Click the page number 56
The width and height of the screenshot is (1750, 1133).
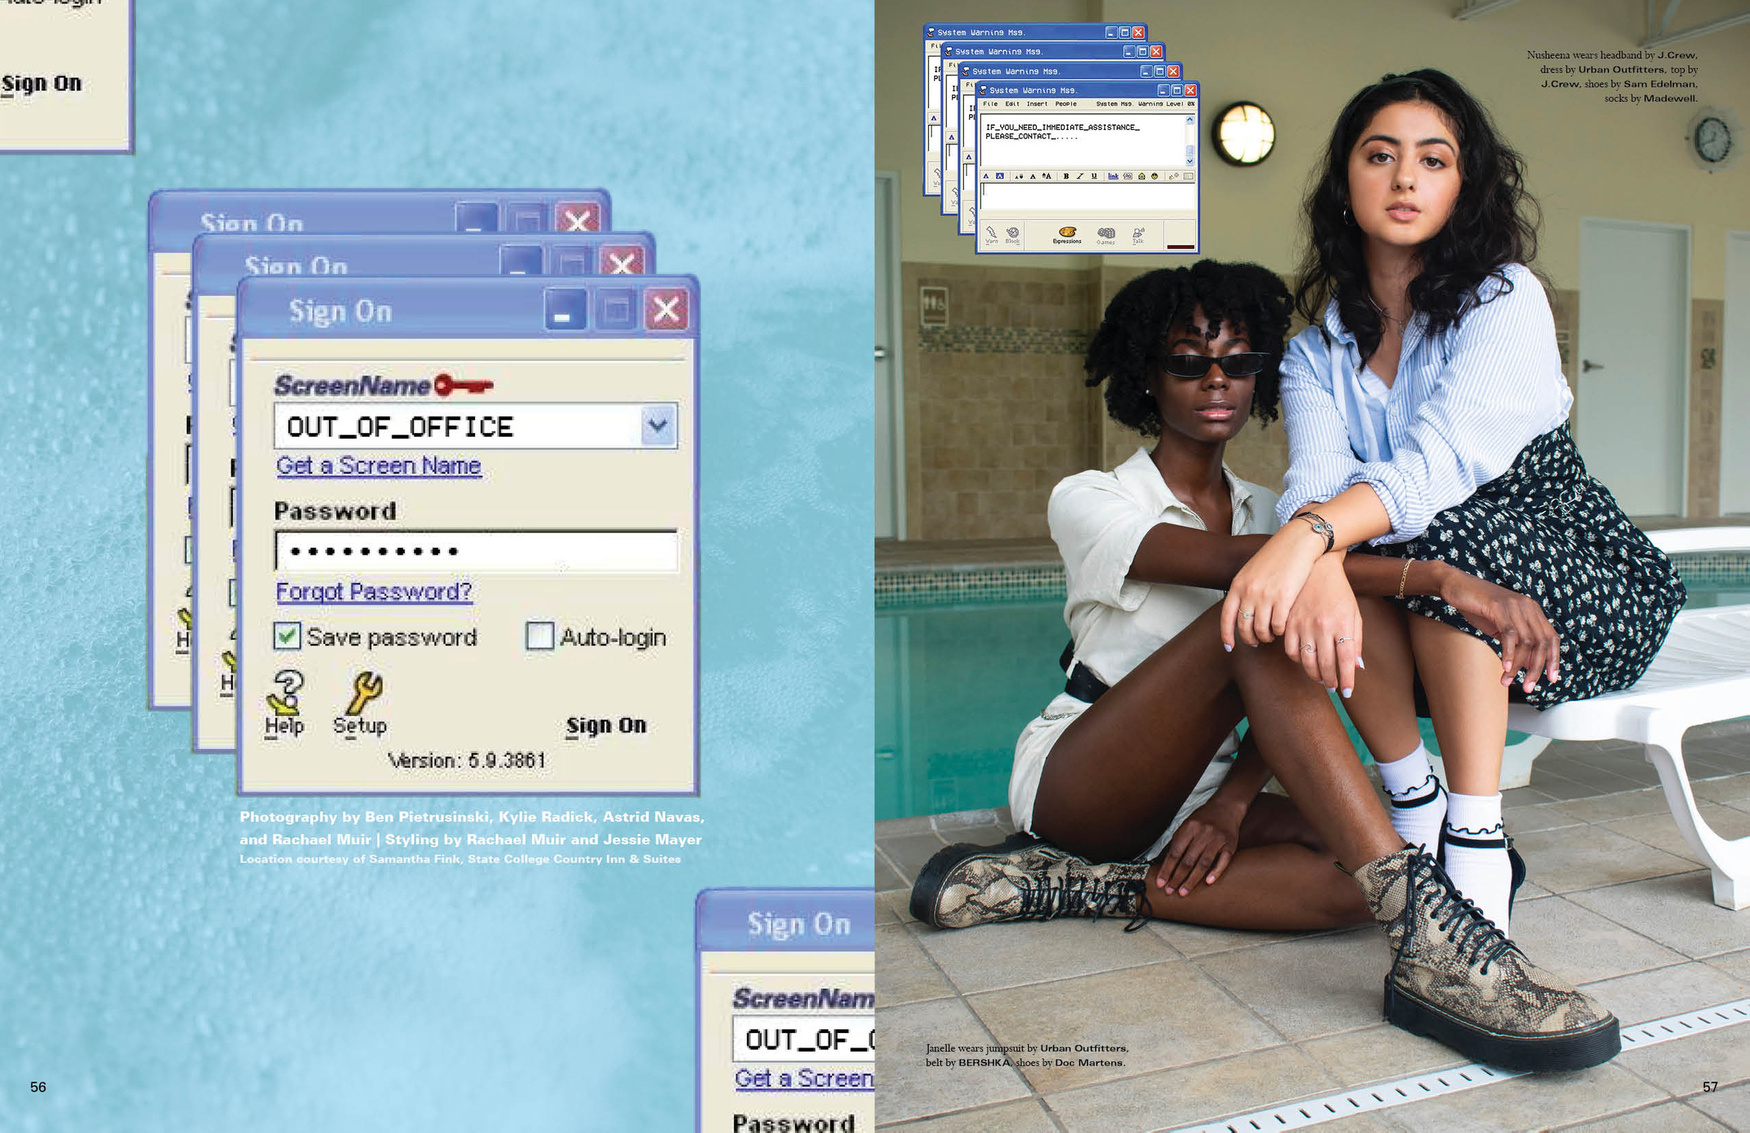pos(38,1087)
